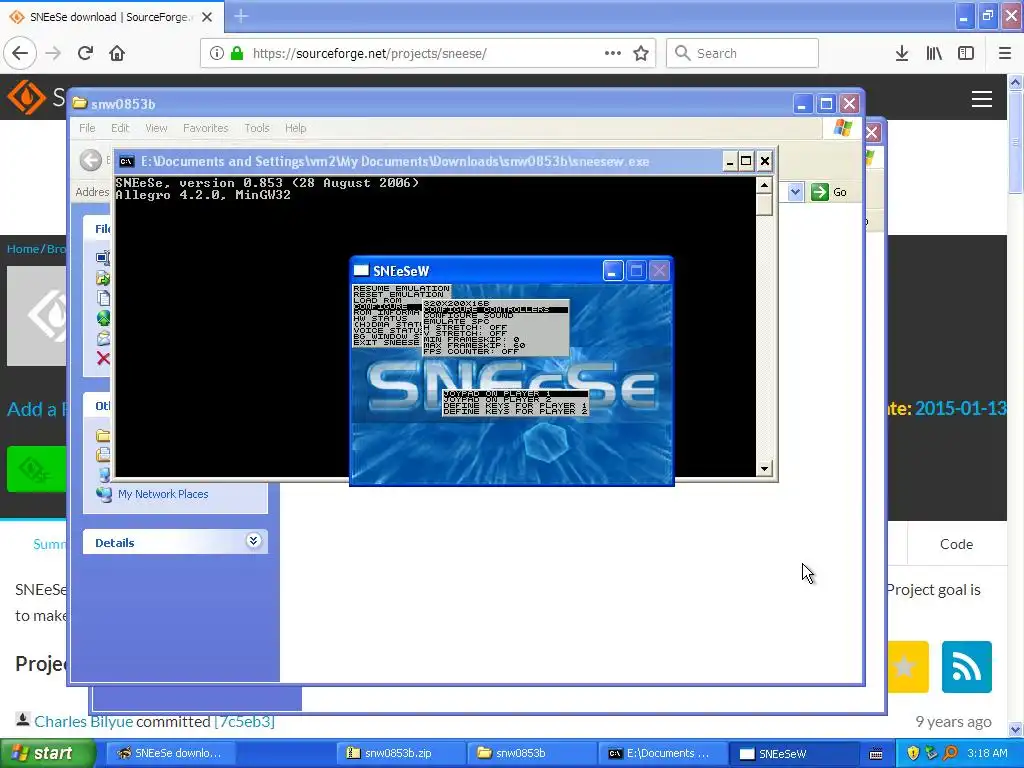Click security shield tray icon

[913, 753]
